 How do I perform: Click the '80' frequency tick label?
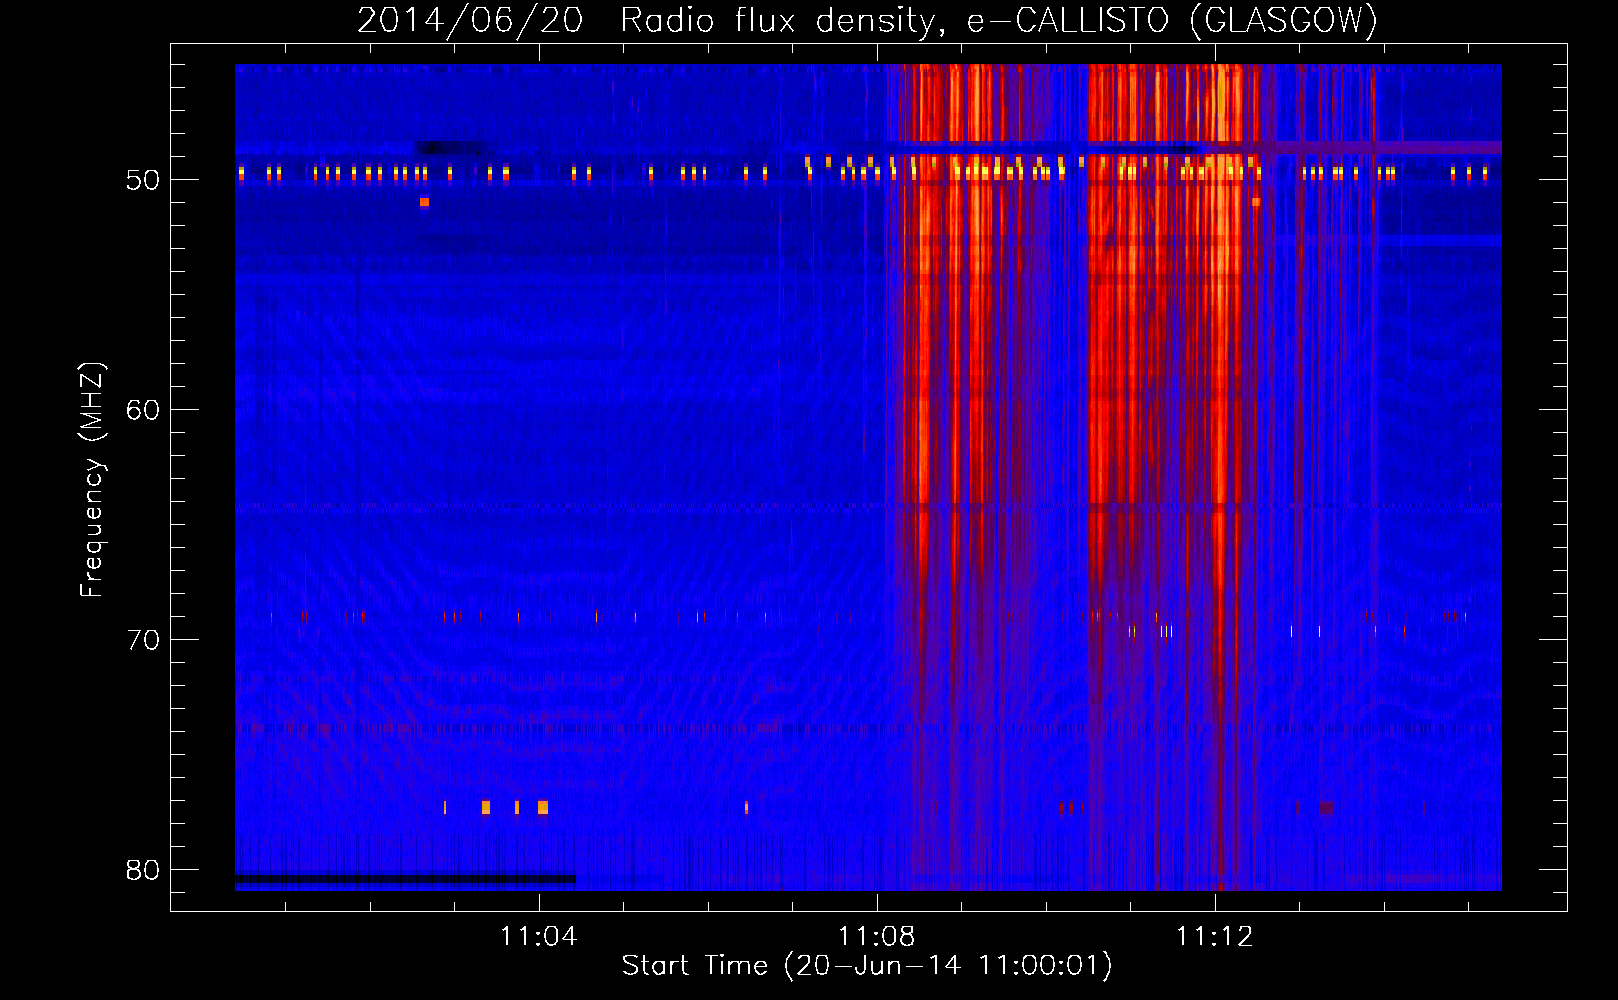(143, 870)
